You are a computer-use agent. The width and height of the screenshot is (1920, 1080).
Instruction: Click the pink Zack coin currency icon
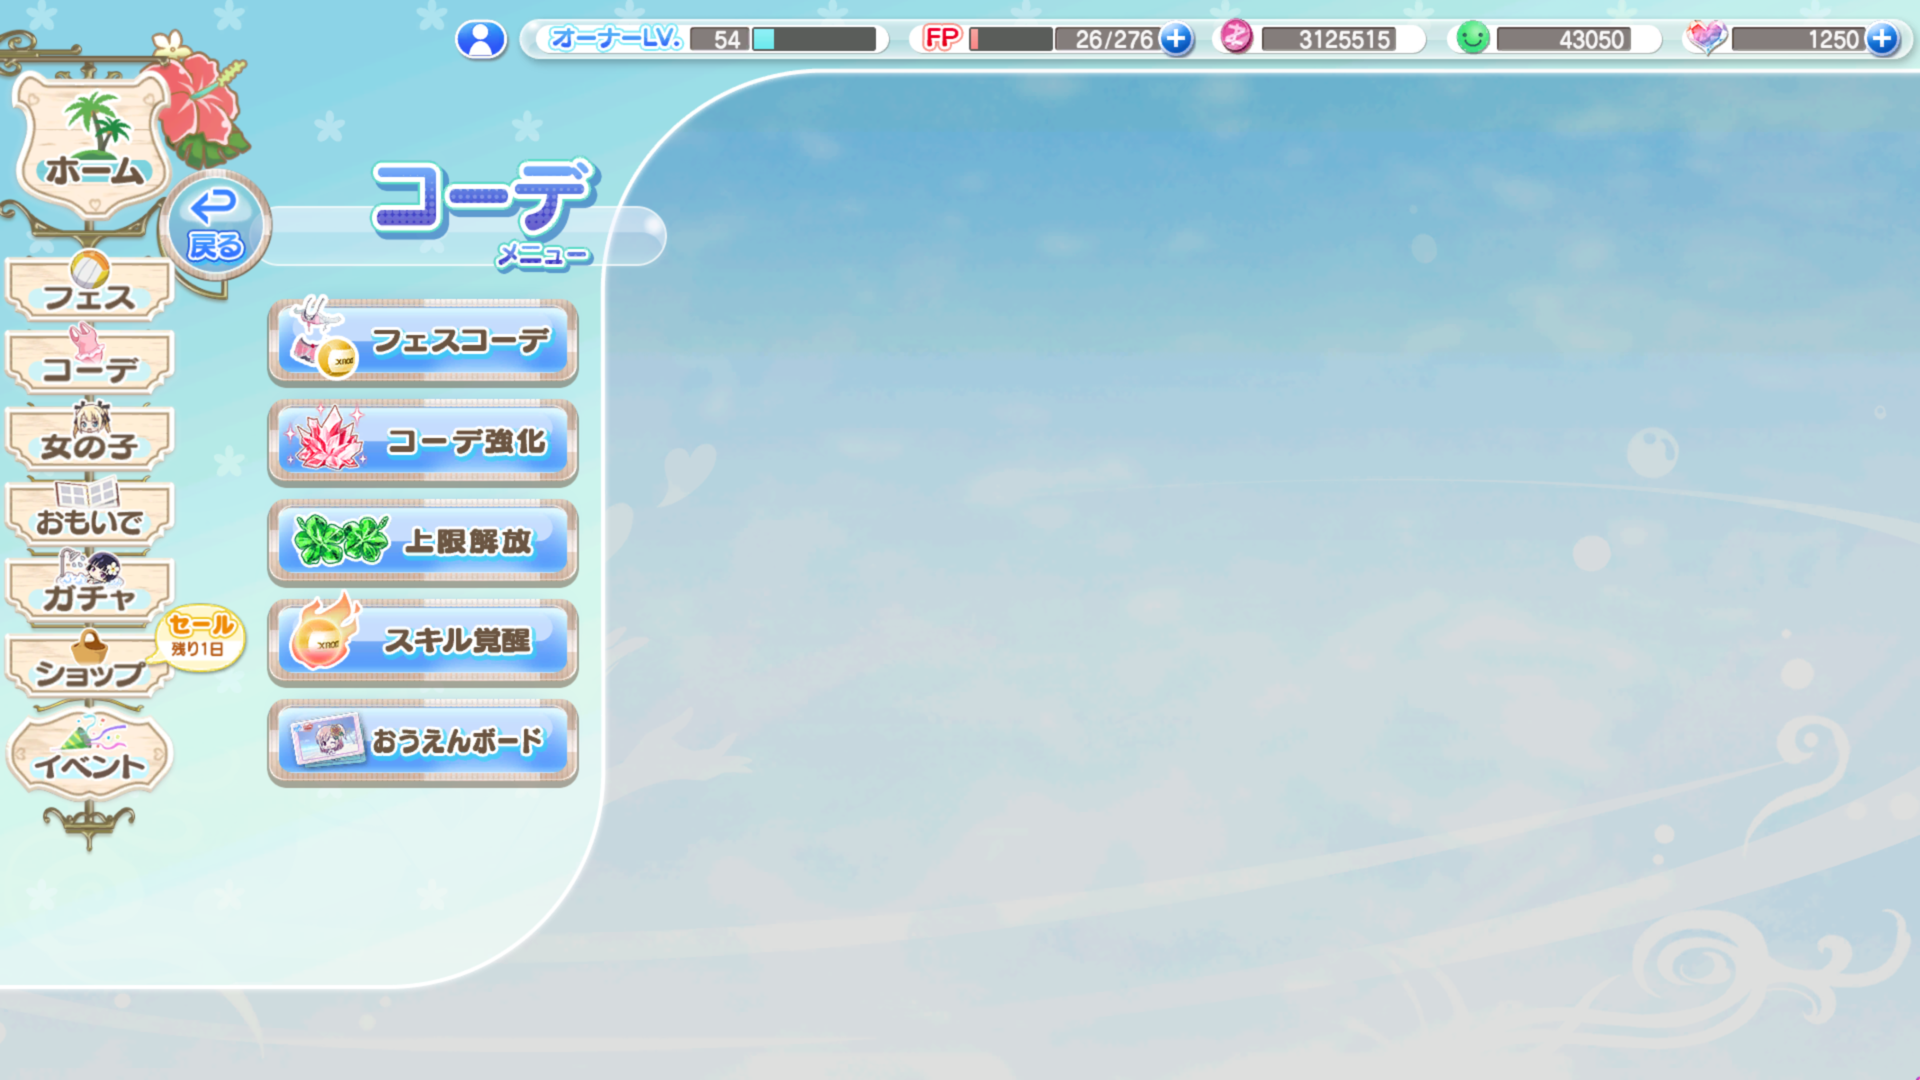tap(1236, 38)
